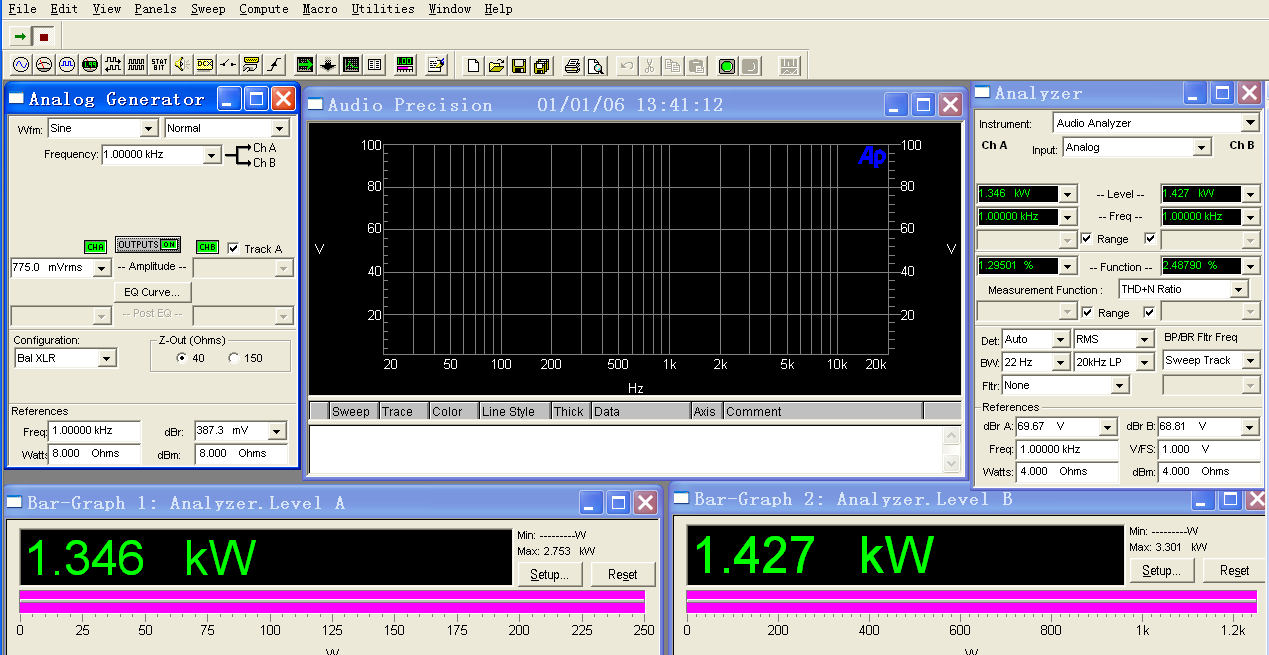Open the Instrument Audio Analyzer dropdown

click(x=1250, y=123)
